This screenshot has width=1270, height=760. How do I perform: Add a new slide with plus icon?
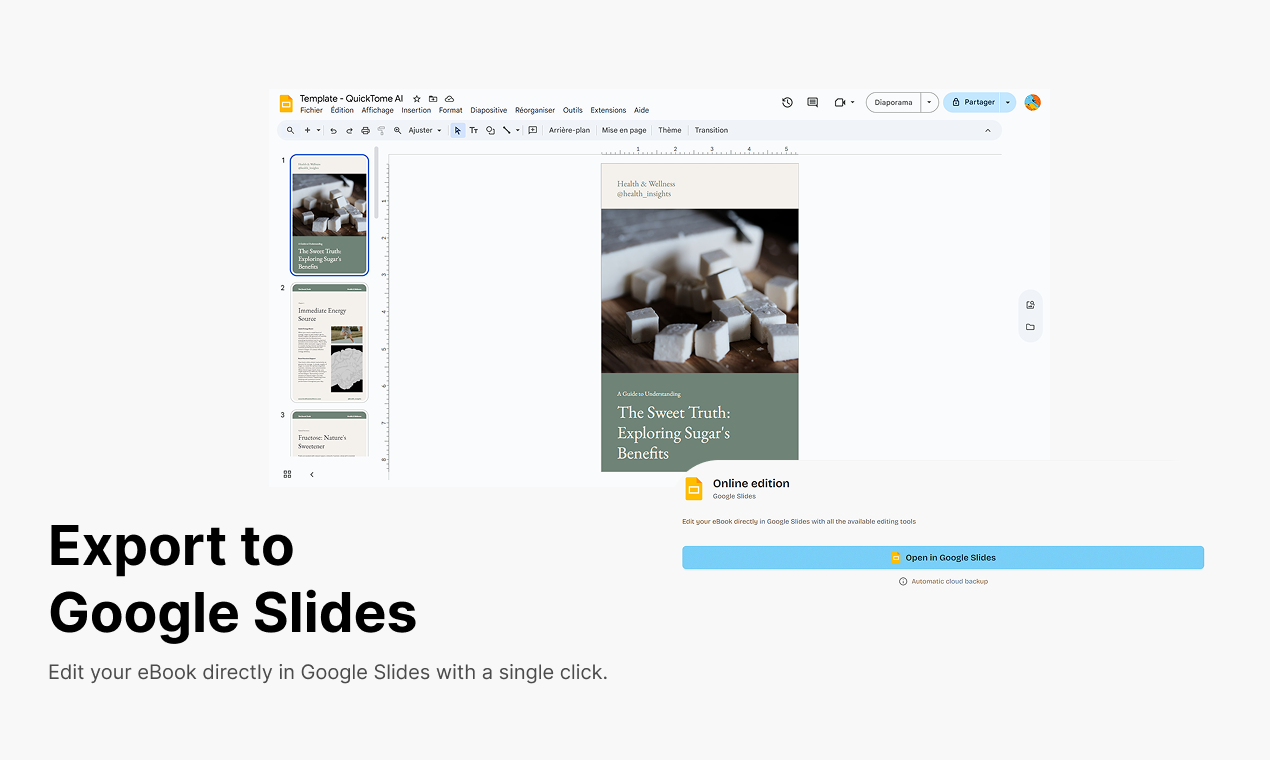tap(308, 130)
